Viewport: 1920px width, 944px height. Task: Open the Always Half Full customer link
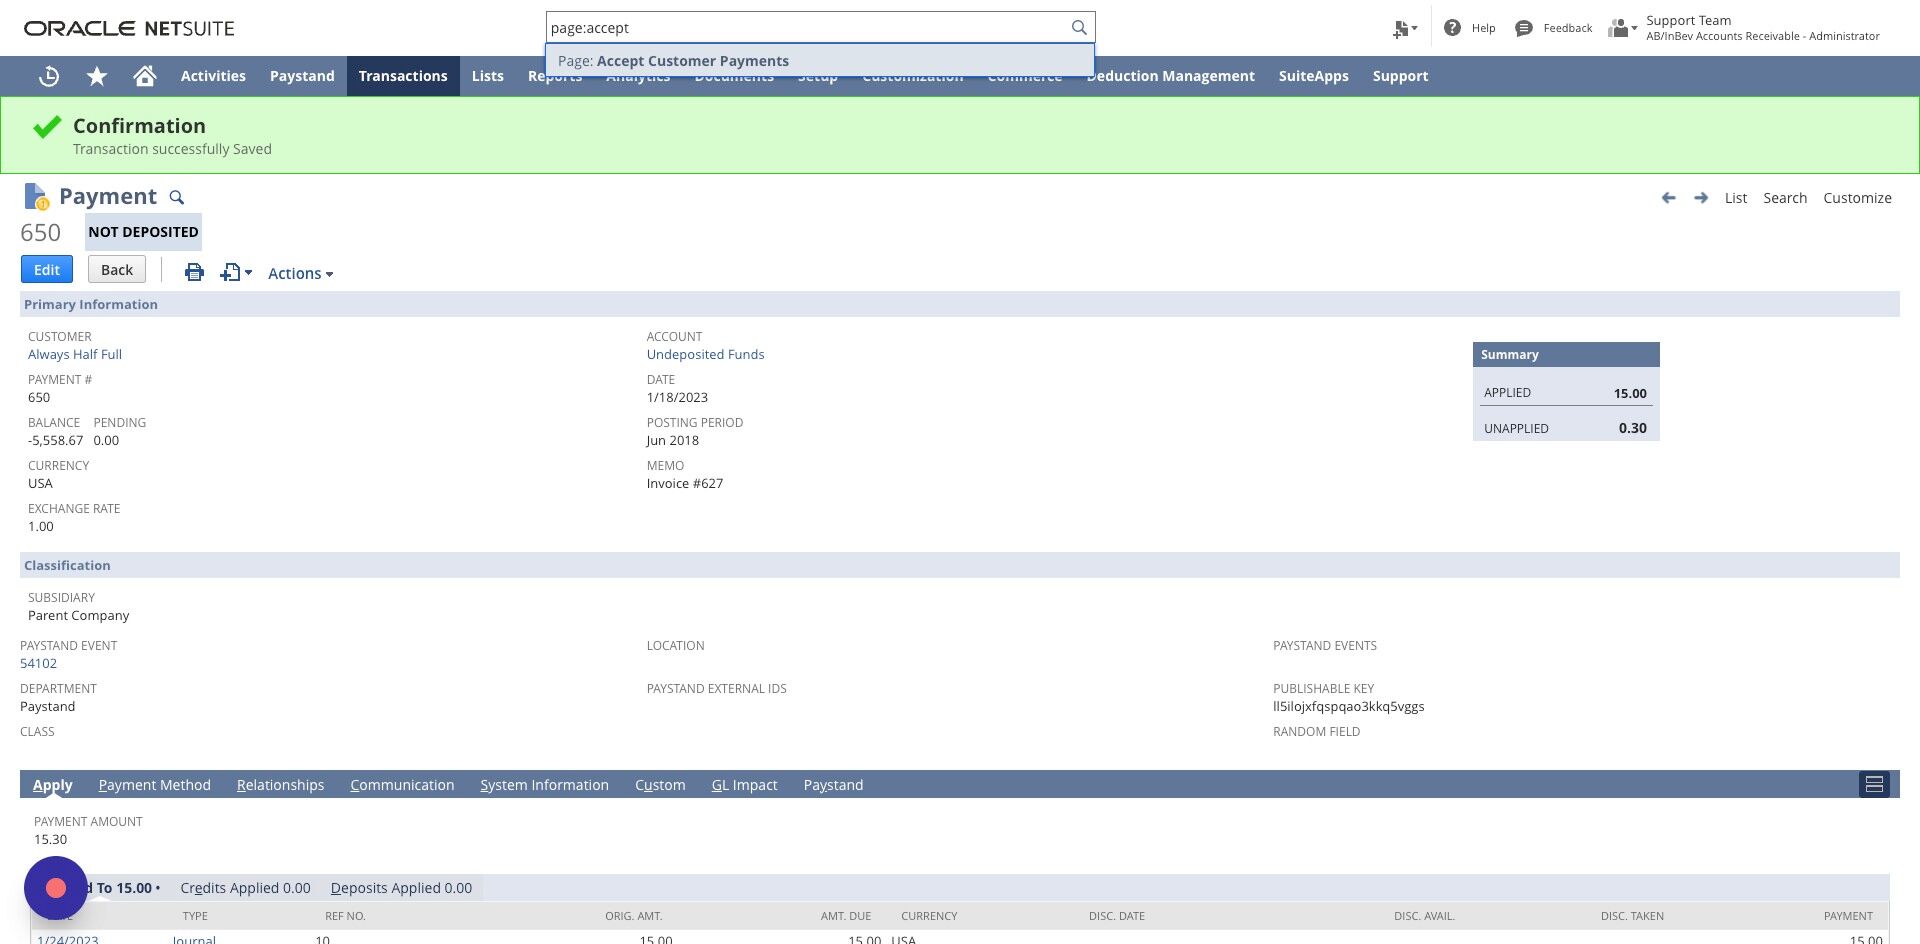[75, 354]
